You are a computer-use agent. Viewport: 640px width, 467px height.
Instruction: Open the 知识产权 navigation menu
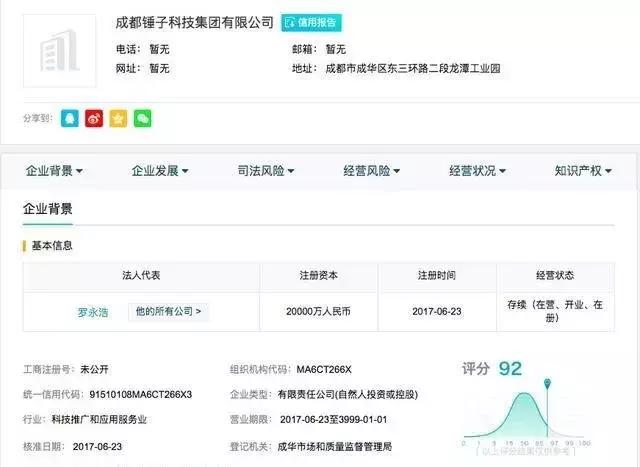(584, 171)
